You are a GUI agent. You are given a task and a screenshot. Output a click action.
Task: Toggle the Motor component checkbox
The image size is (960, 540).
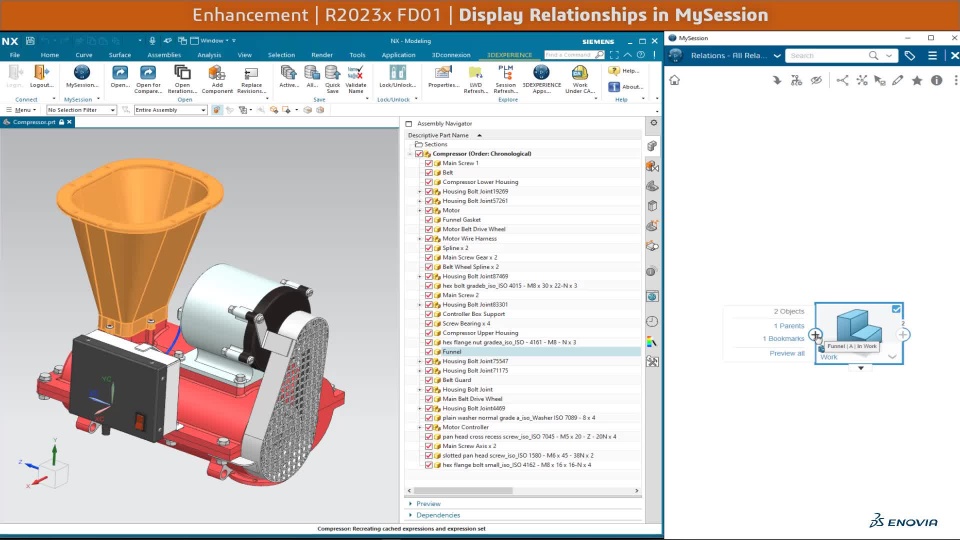point(429,210)
